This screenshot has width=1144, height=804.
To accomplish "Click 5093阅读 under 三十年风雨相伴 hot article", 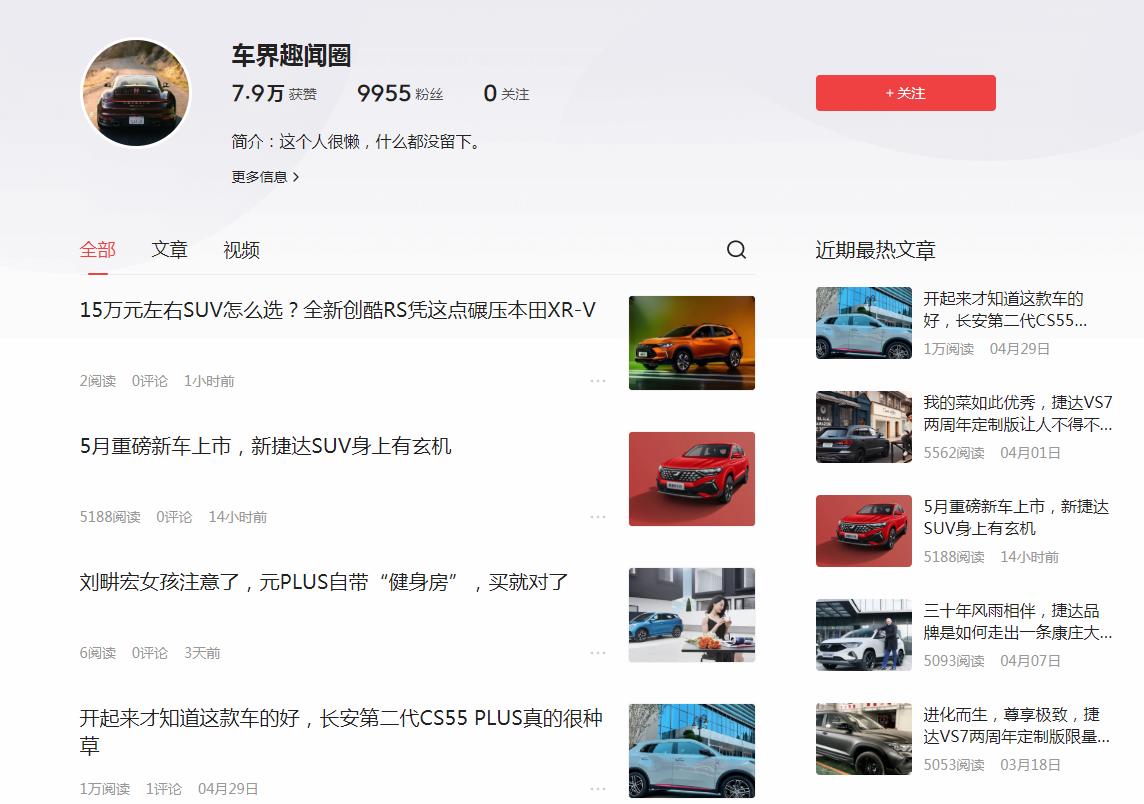I will pyautogui.click(x=954, y=661).
